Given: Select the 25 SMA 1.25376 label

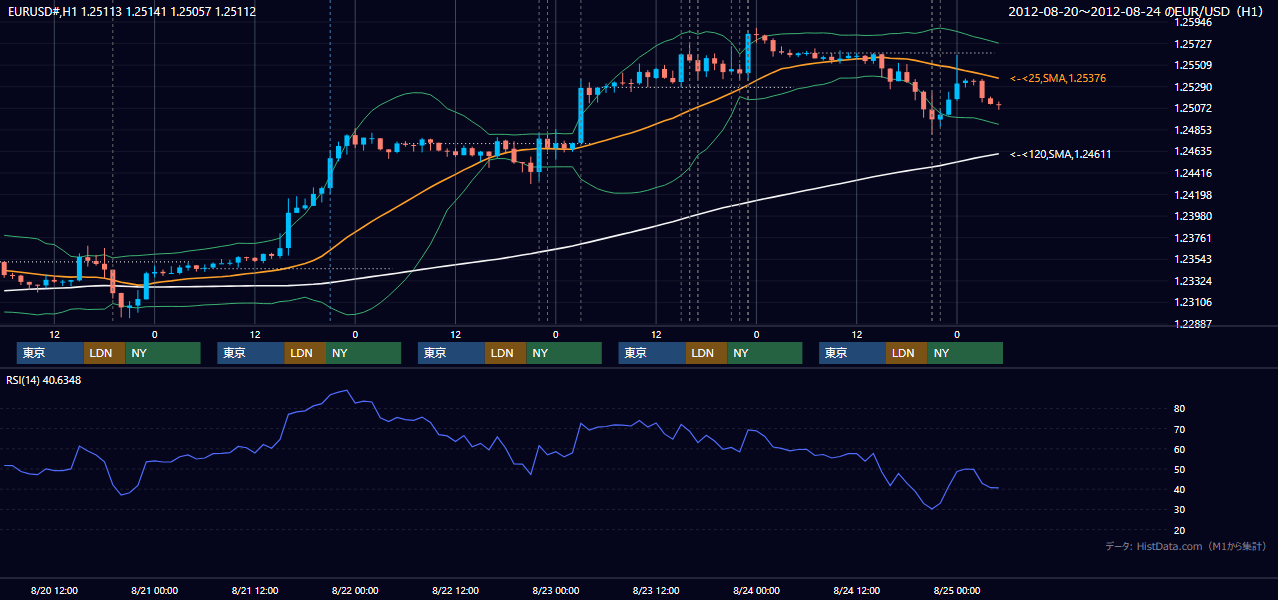Looking at the screenshot, I should (1058, 78).
